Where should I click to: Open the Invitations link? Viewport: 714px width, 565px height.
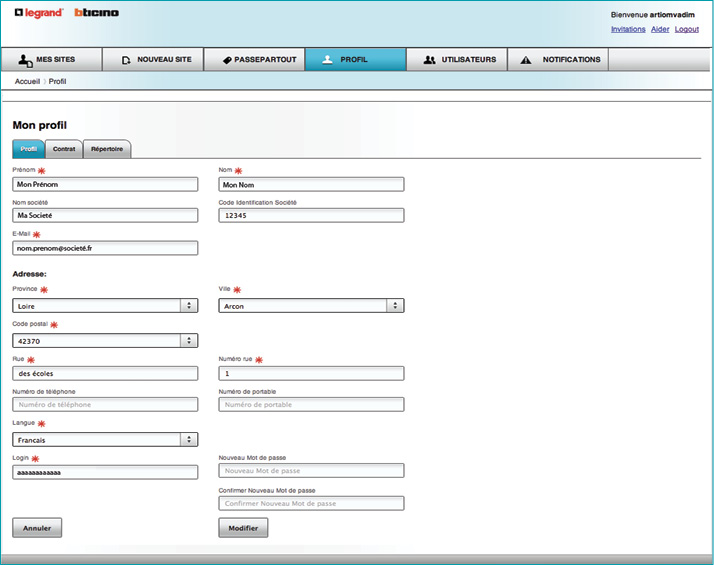tap(628, 29)
